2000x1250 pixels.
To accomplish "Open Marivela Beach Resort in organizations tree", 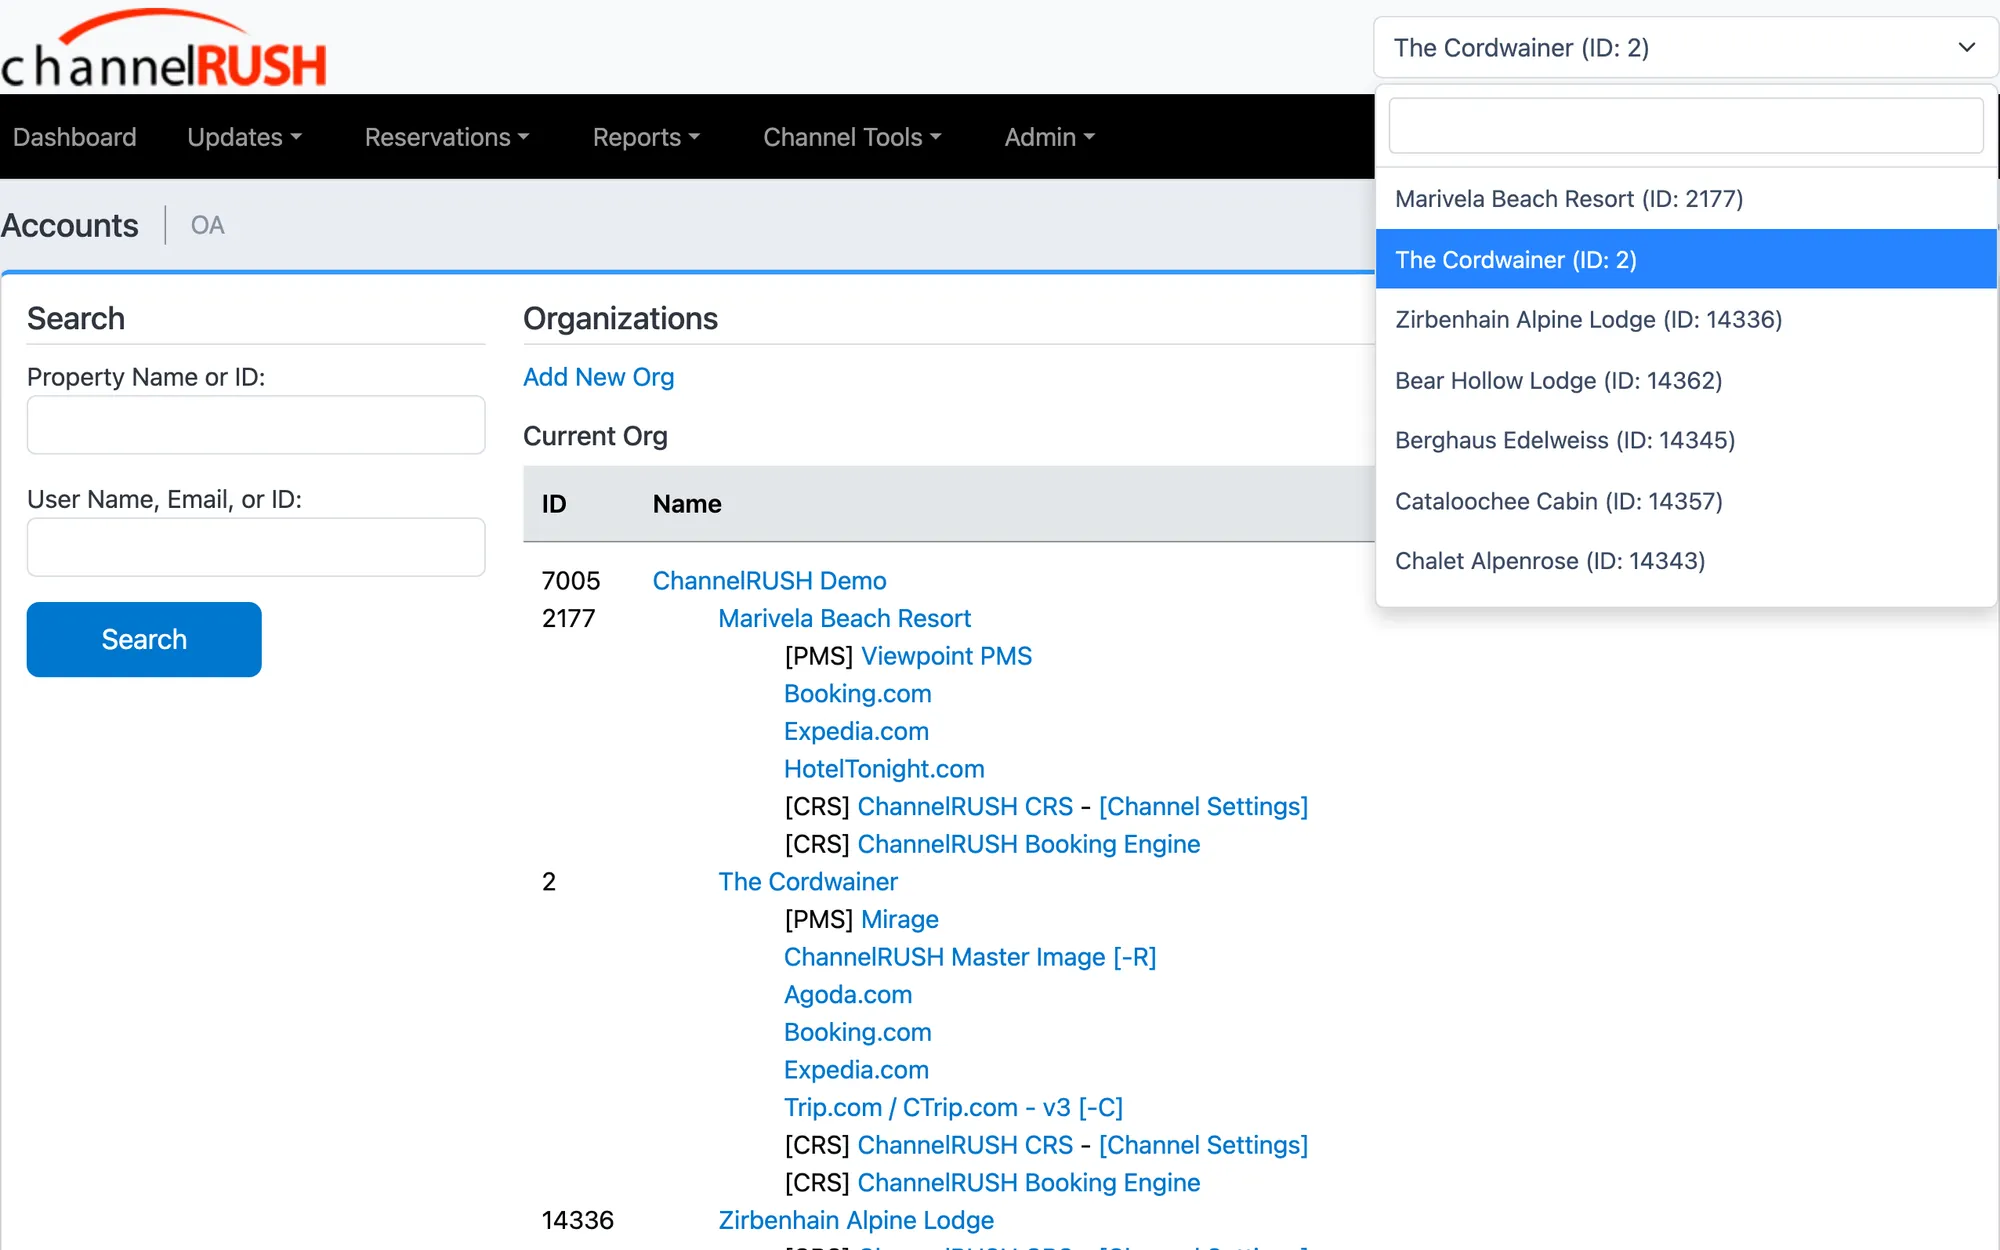I will [845, 619].
